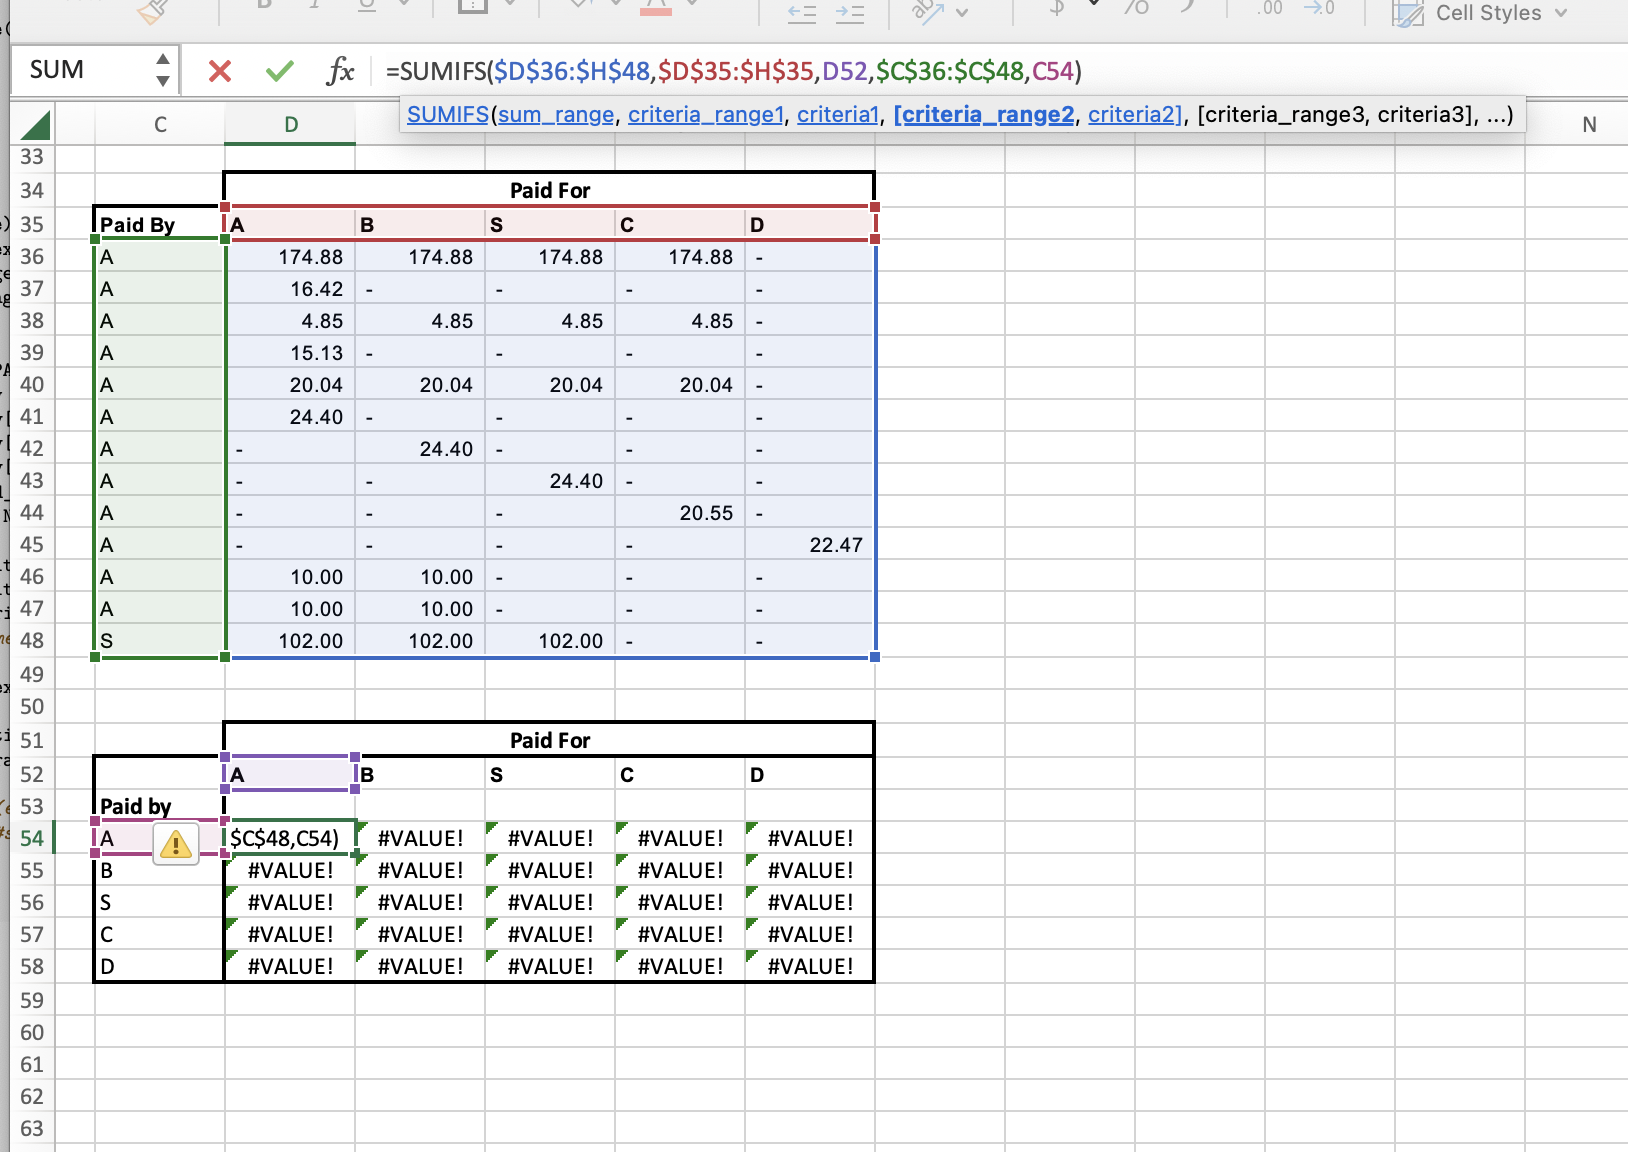Open the SUMIFS help link in tooltip

click(447, 115)
